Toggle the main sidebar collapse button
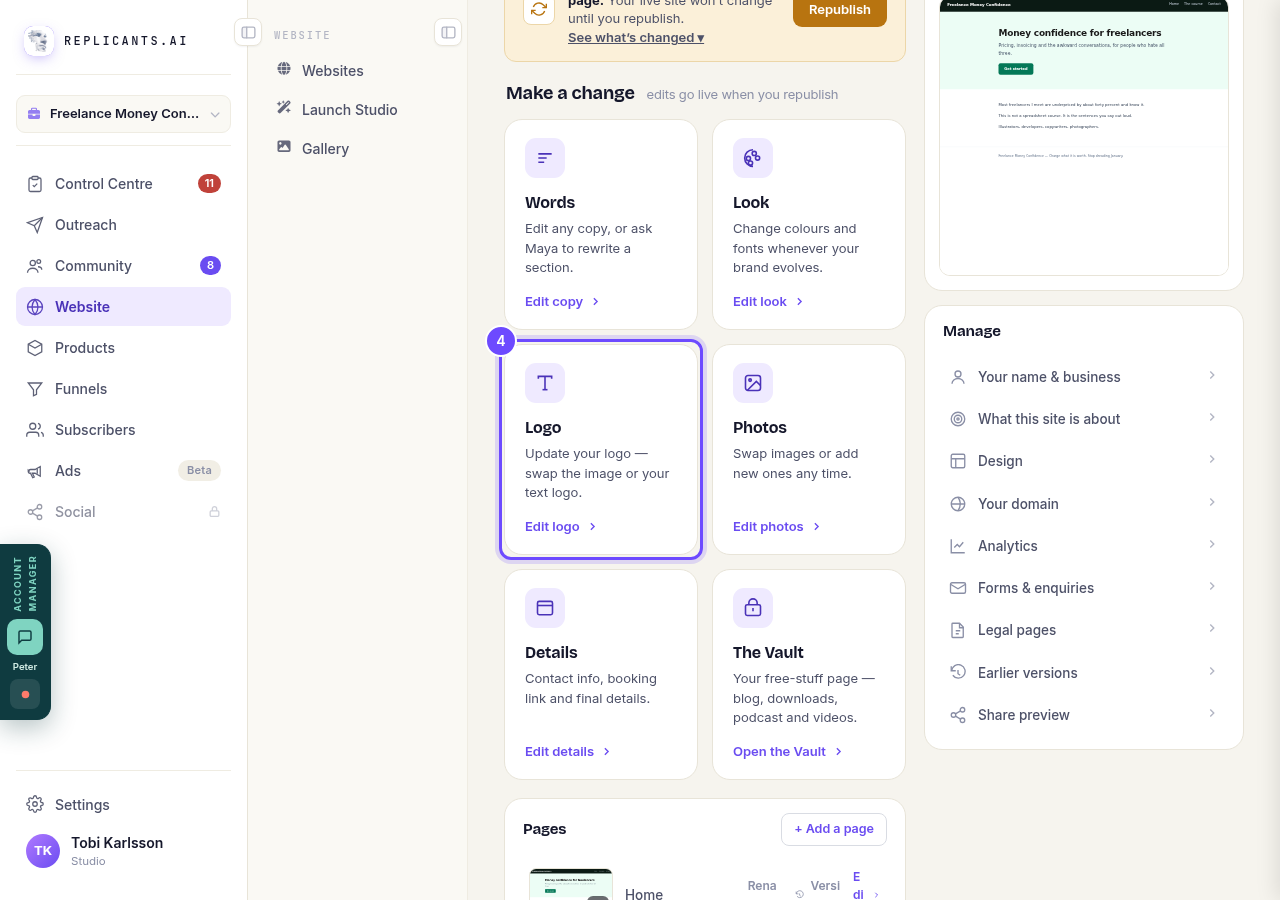Image resolution: width=1280 pixels, height=900 pixels. (x=248, y=32)
